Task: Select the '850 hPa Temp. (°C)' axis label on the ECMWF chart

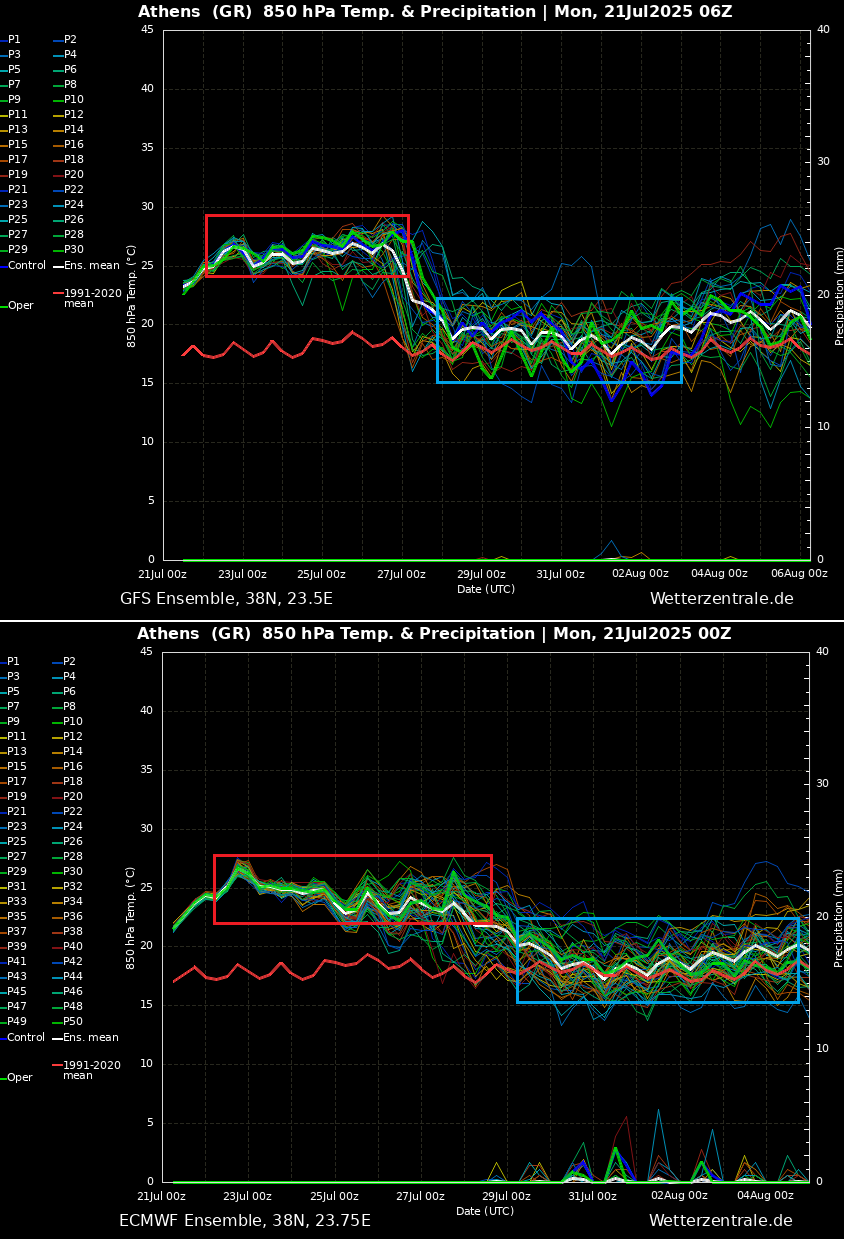Action: pyautogui.click(x=131, y=917)
